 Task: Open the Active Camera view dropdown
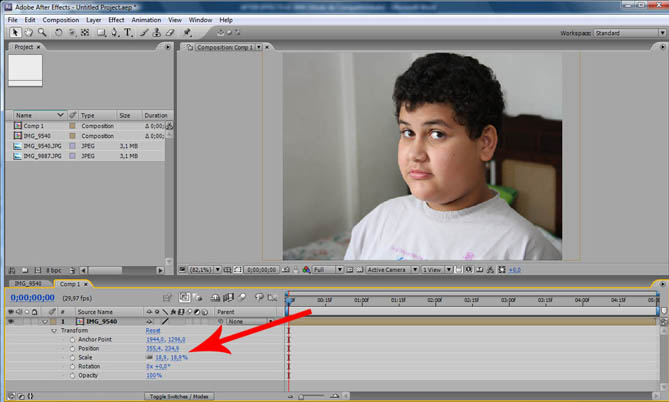pyautogui.click(x=388, y=269)
